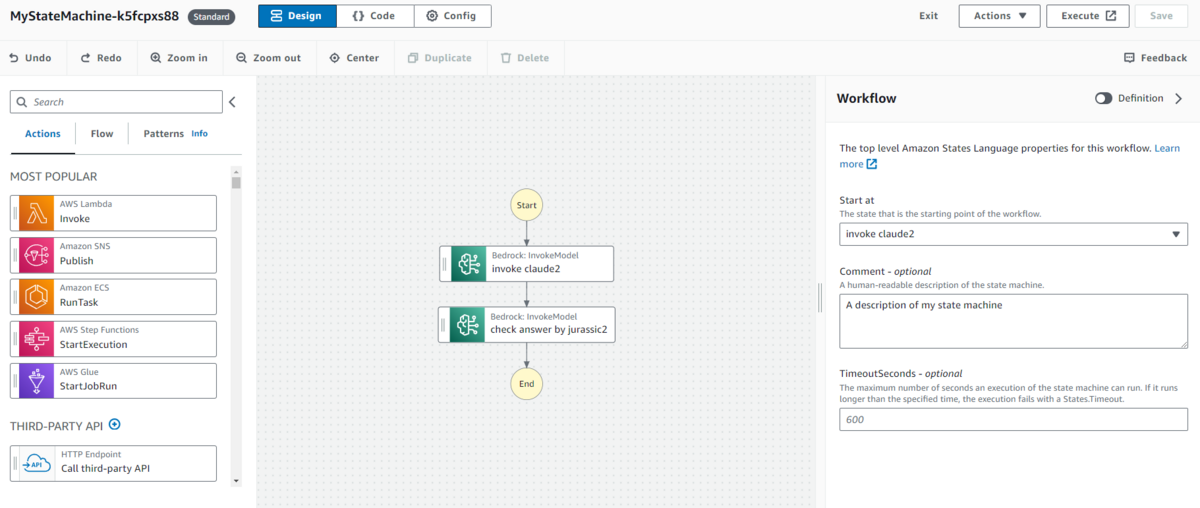Click the HTTP Endpoint API icon
This screenshot has width=1200, height=508.
(x=38, y=463)
